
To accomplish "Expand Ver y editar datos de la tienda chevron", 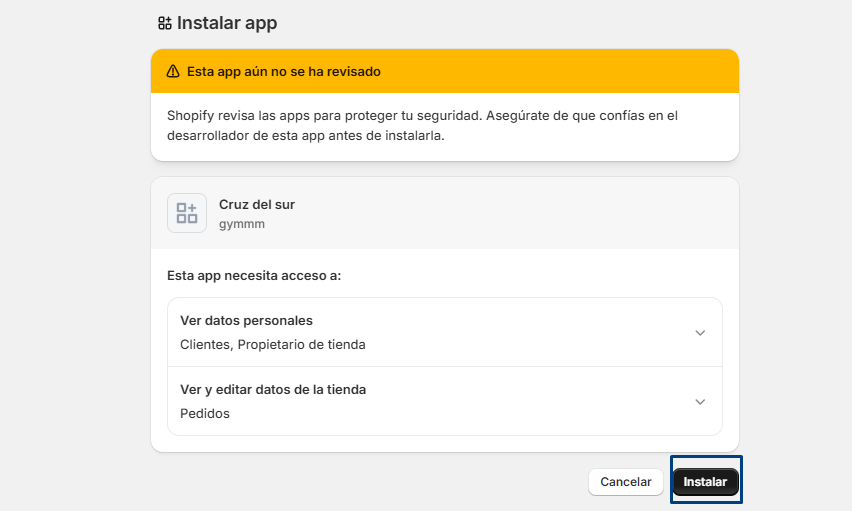I will (700, 402).
